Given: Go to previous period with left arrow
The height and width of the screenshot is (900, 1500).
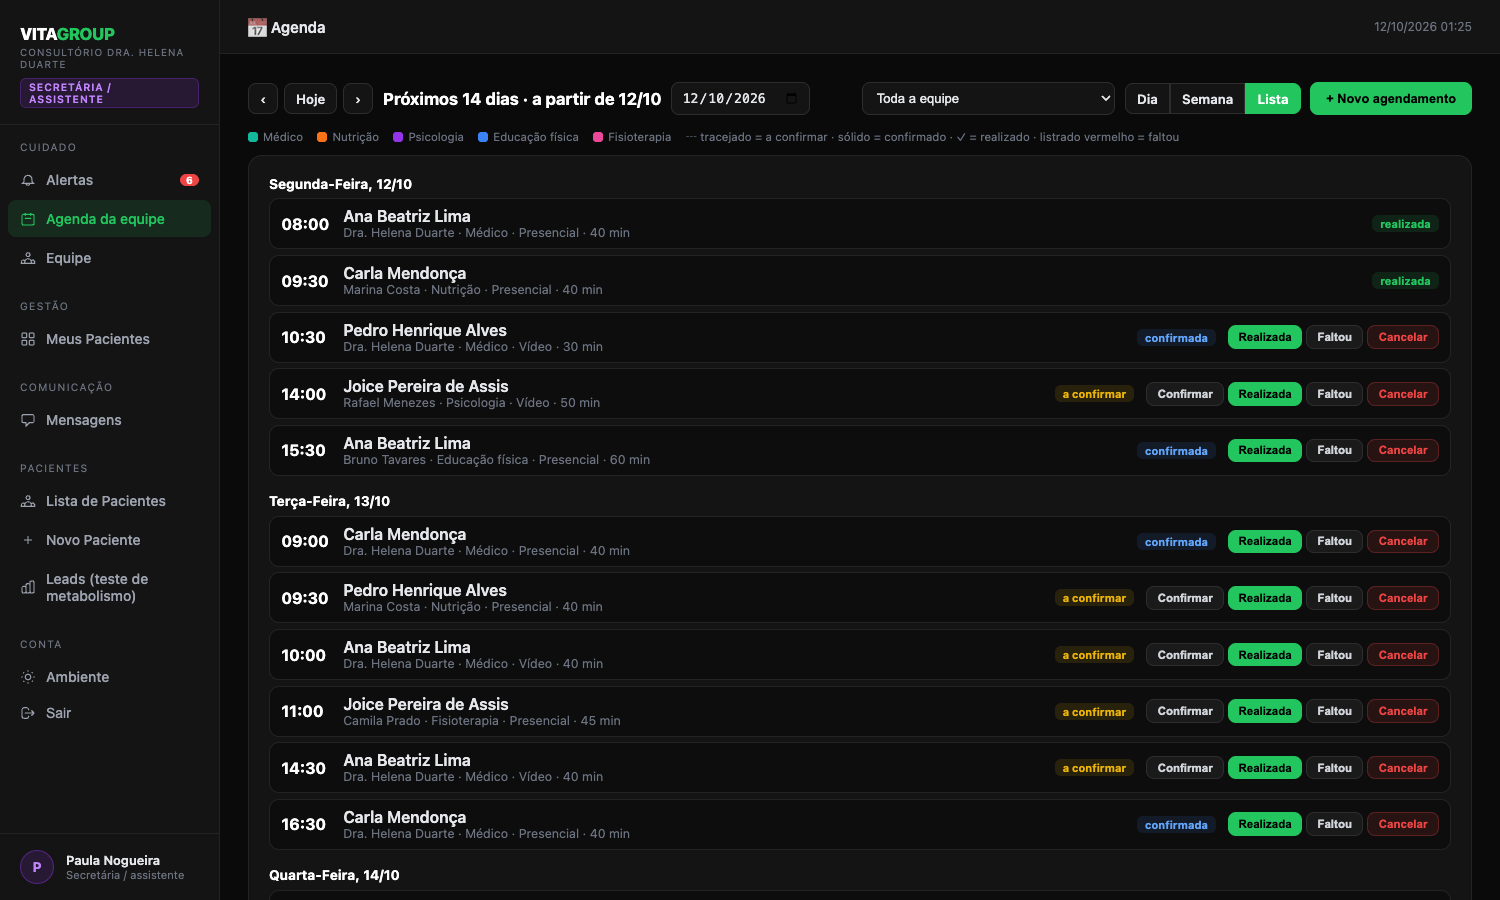Looking at the screenshot, I should tap(263, 99).
